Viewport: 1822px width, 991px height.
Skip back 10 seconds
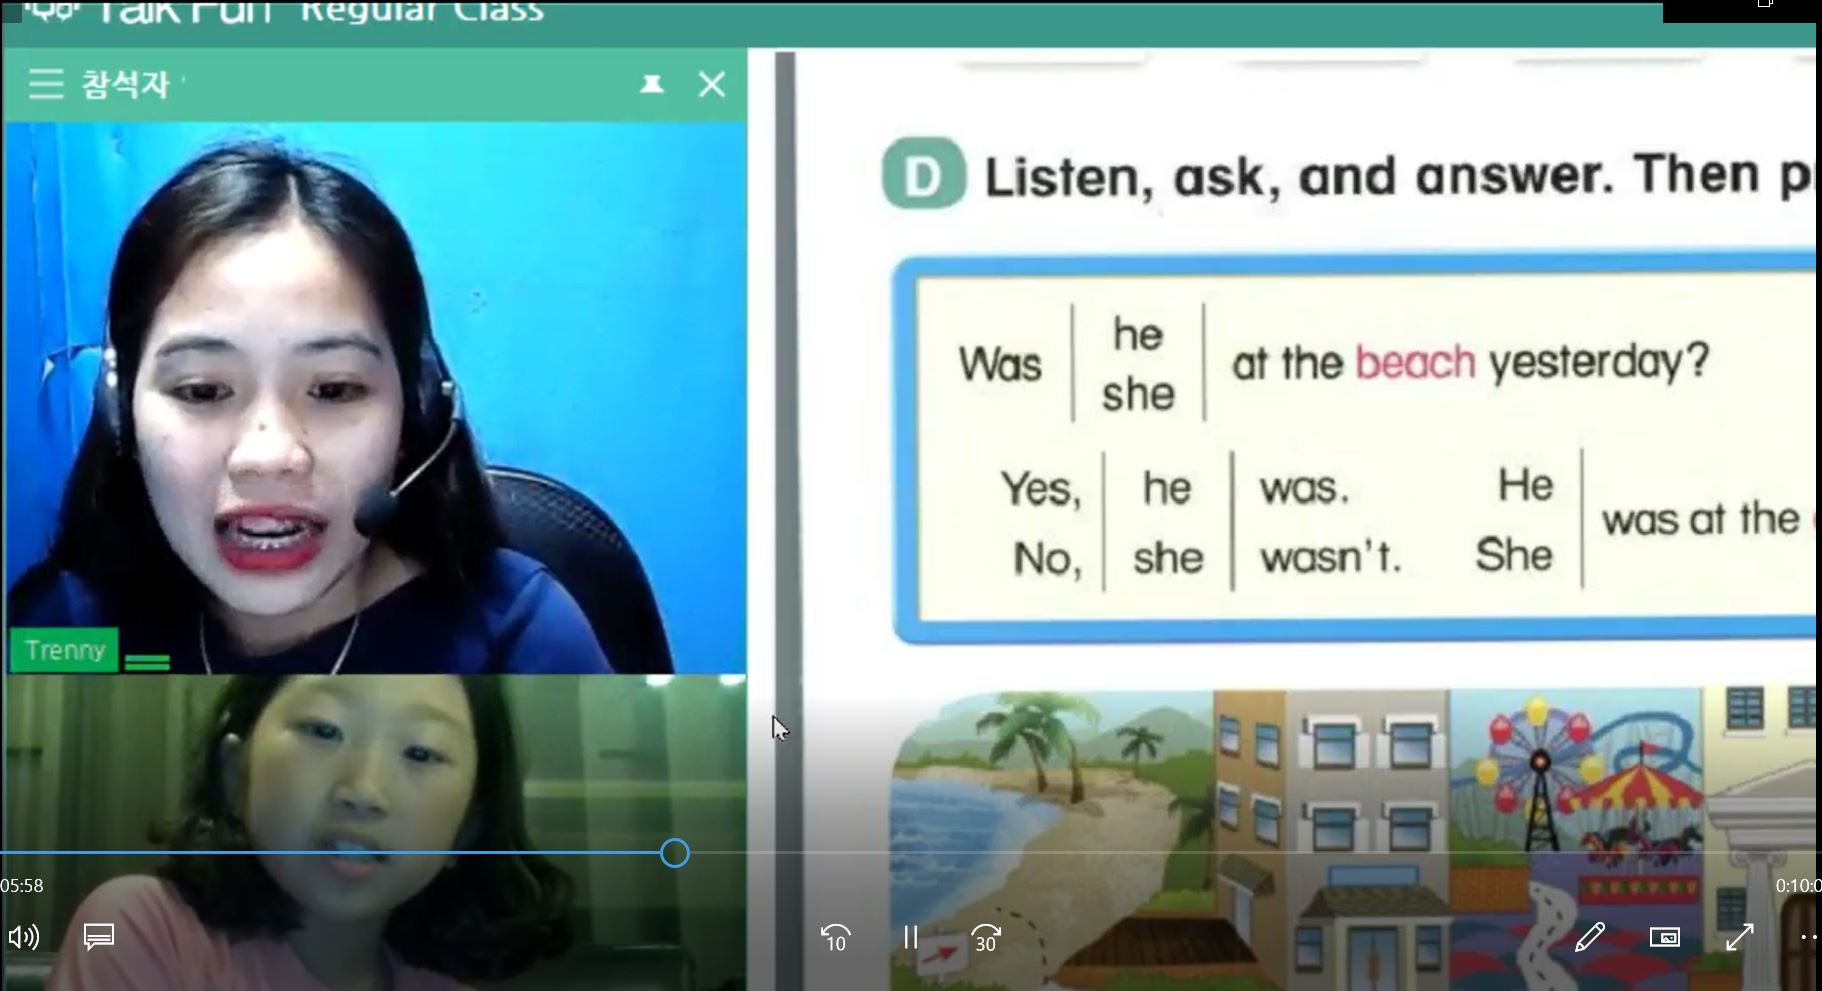click(835, 938)
